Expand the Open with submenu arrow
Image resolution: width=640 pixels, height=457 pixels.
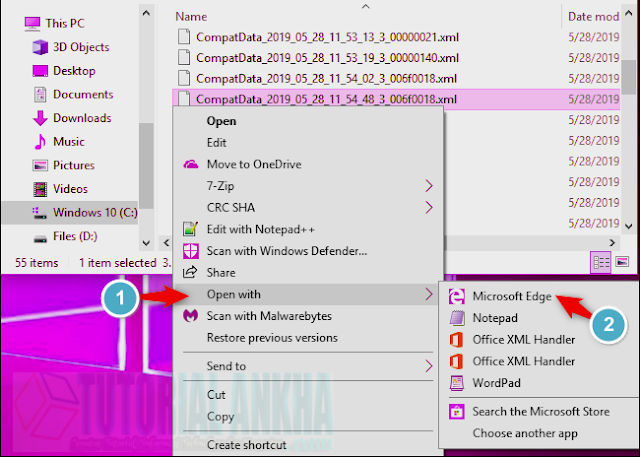(429, 294)
